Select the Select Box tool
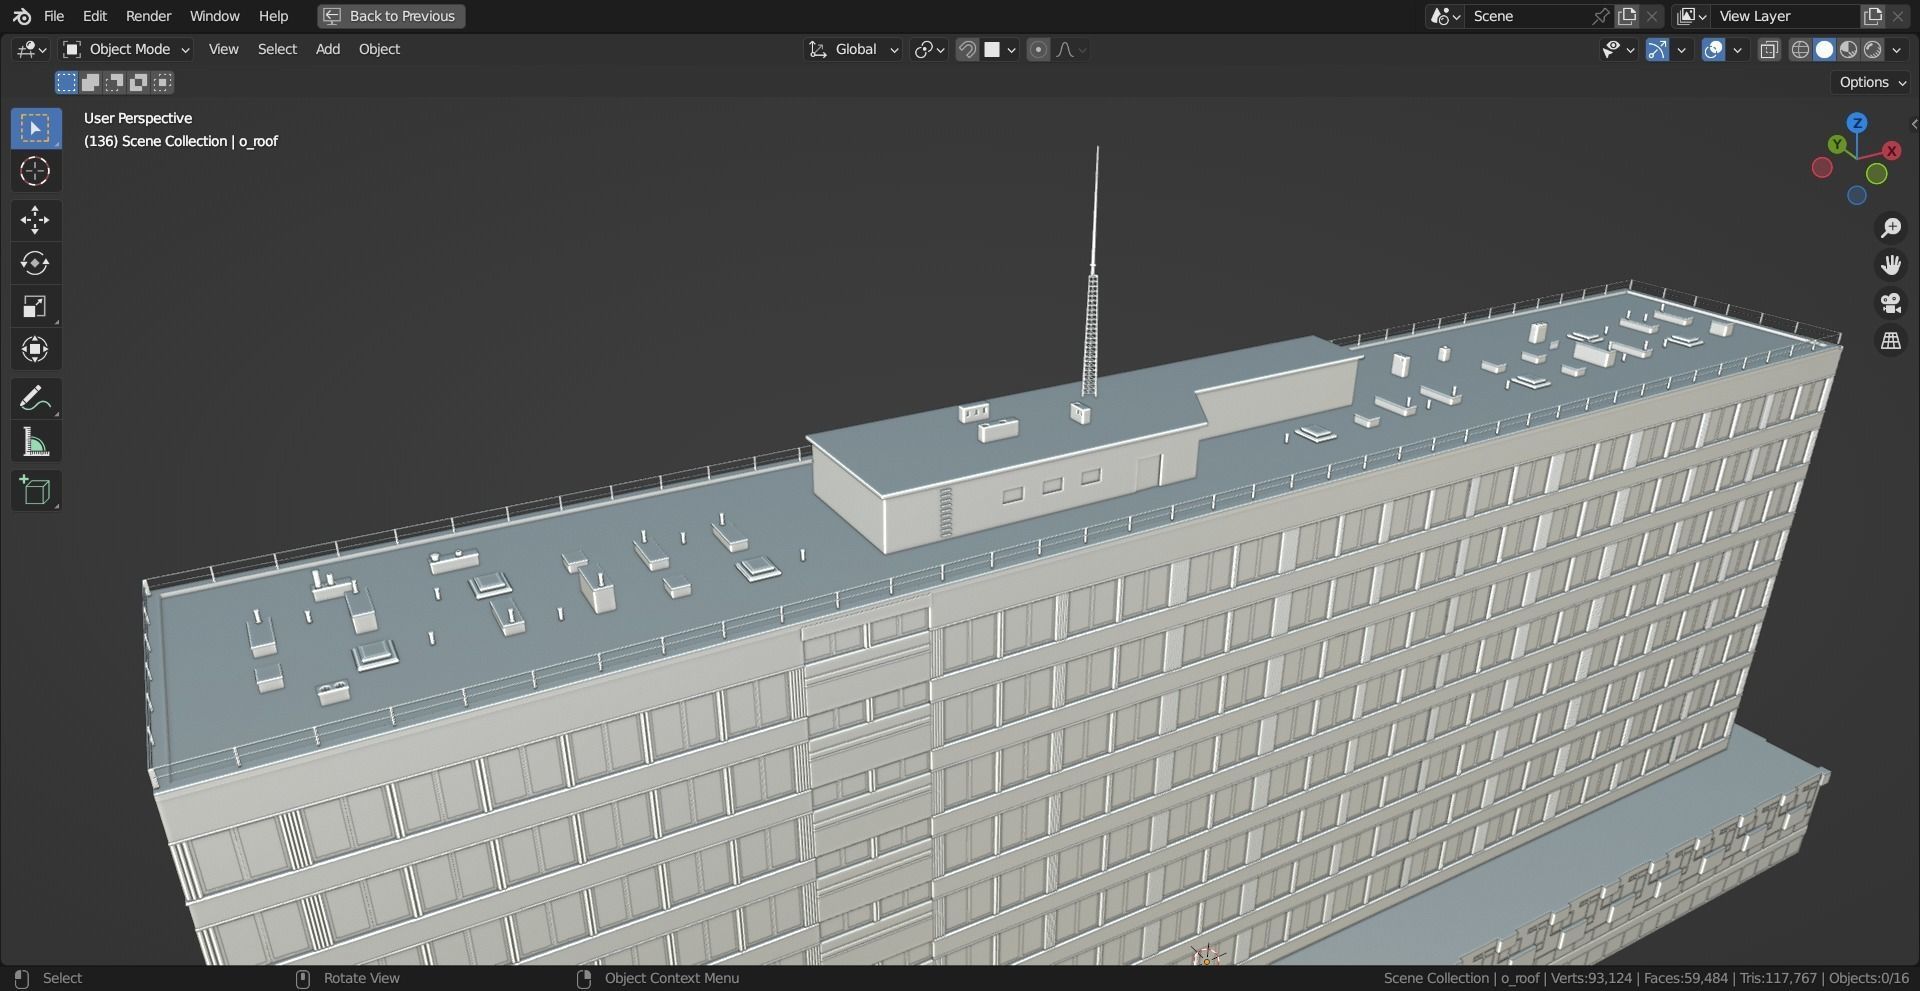Screen dimensions: 1920x991 click(36, 128)
